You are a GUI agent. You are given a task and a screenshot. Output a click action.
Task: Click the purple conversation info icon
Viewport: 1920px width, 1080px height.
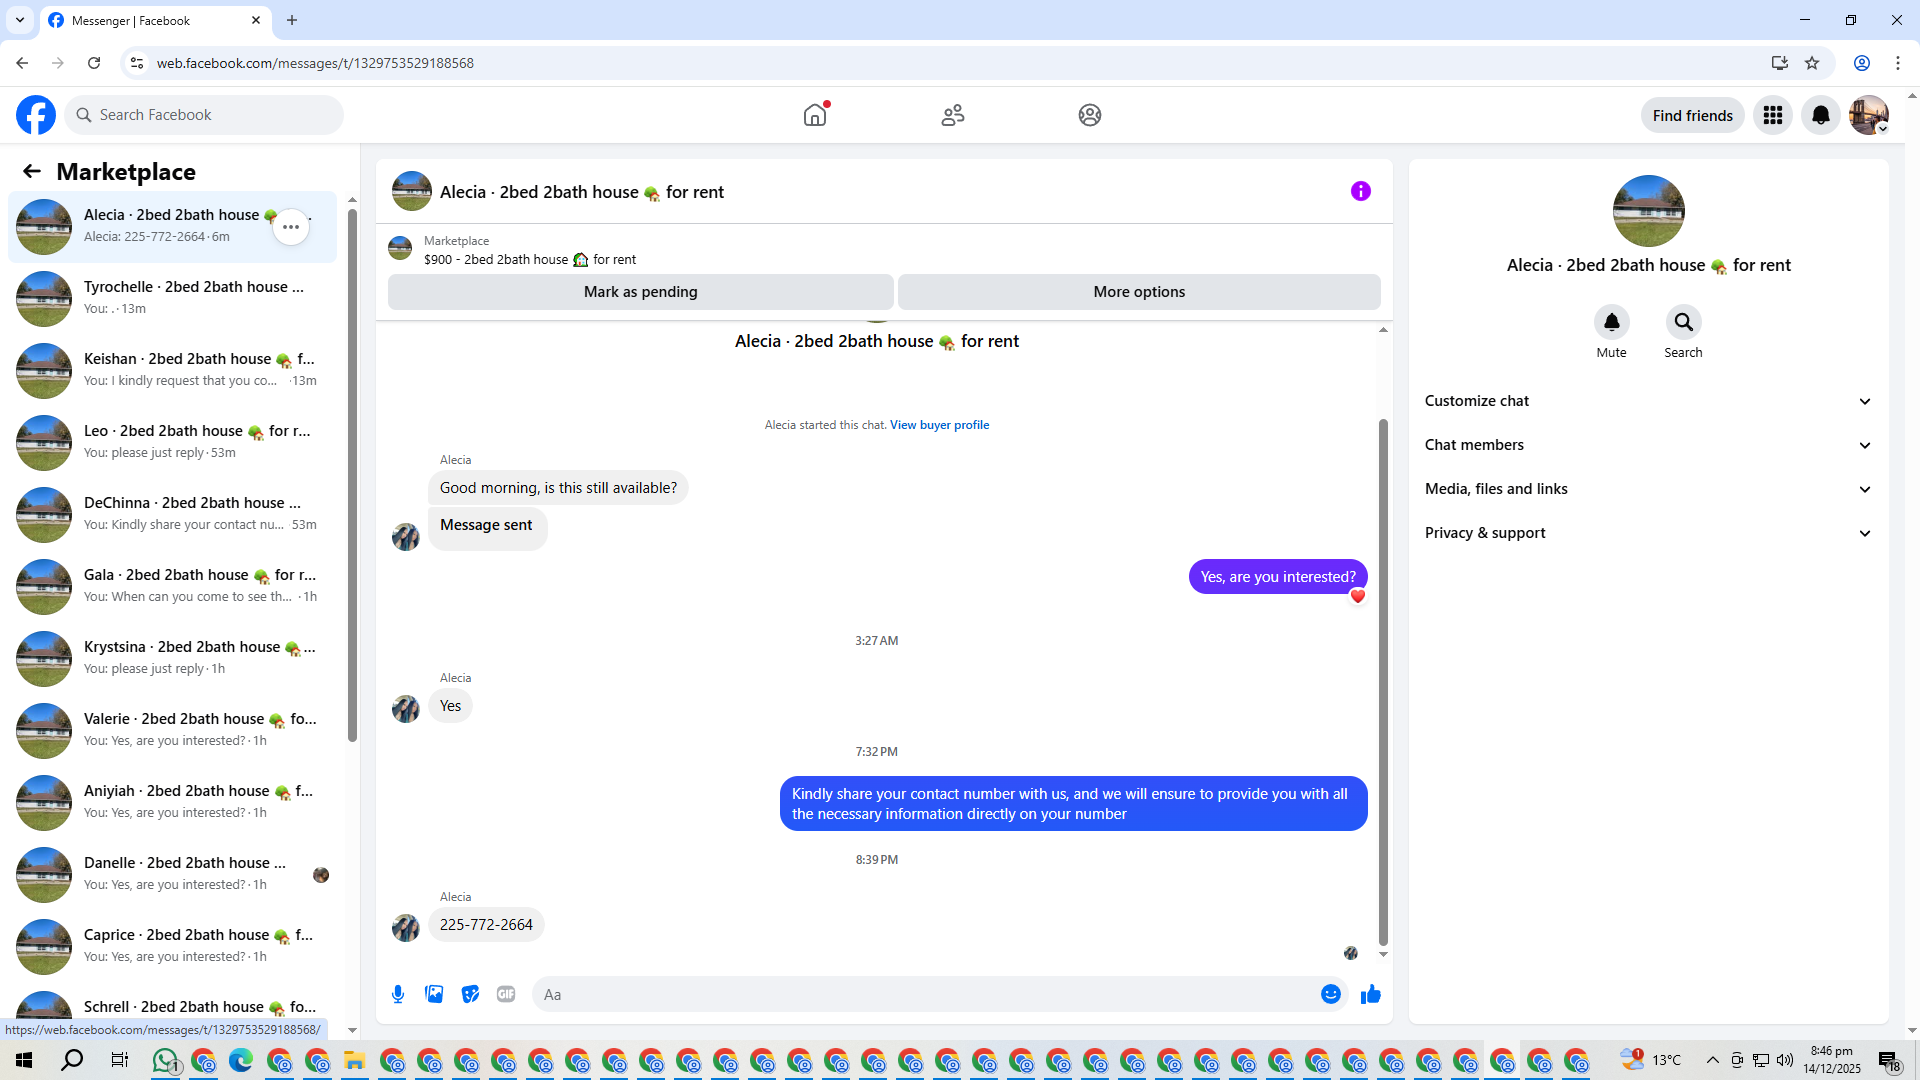coord(1360,191)
